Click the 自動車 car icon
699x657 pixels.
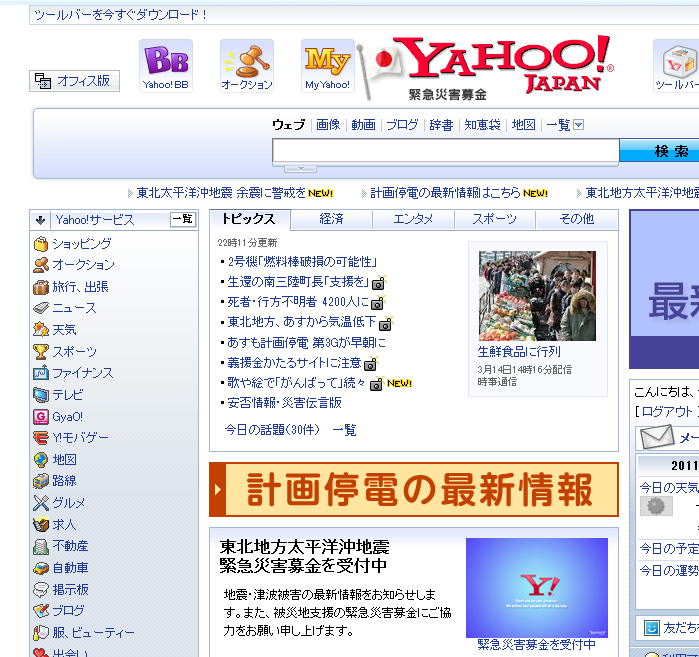coord(41,568)
